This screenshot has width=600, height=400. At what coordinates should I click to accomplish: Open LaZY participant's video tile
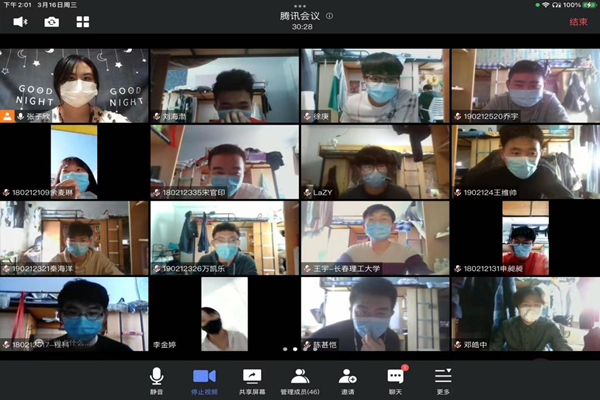(x=374, y=161)
